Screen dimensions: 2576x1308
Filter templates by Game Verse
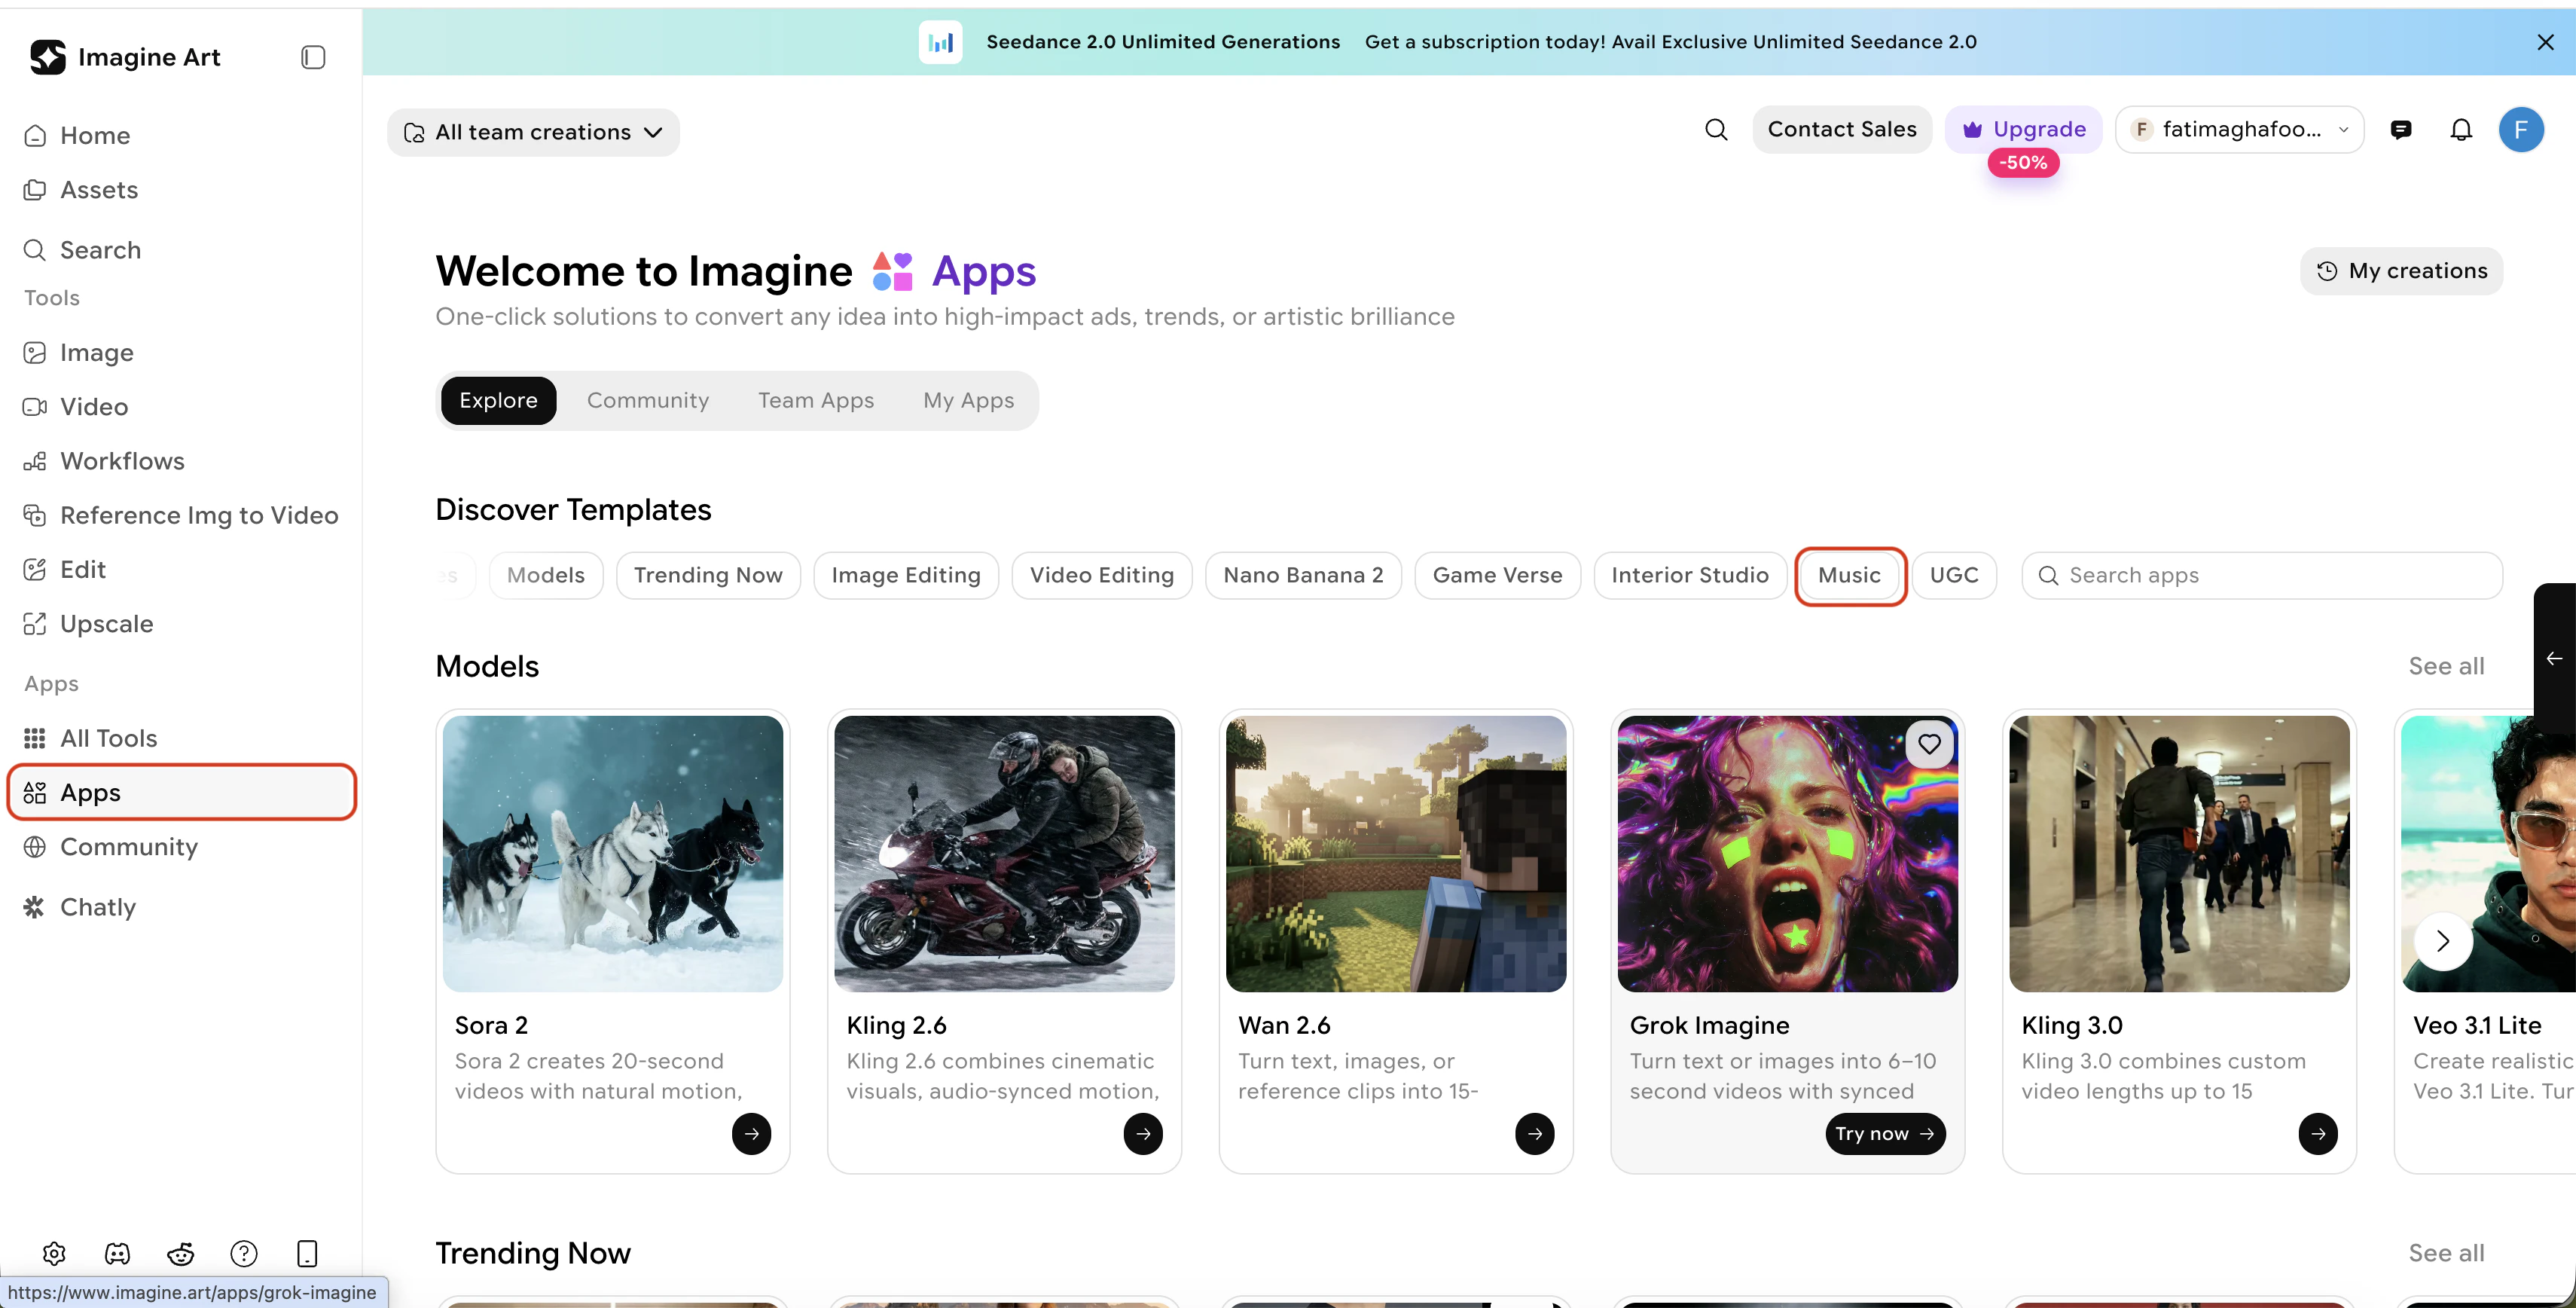(1497, 575)
